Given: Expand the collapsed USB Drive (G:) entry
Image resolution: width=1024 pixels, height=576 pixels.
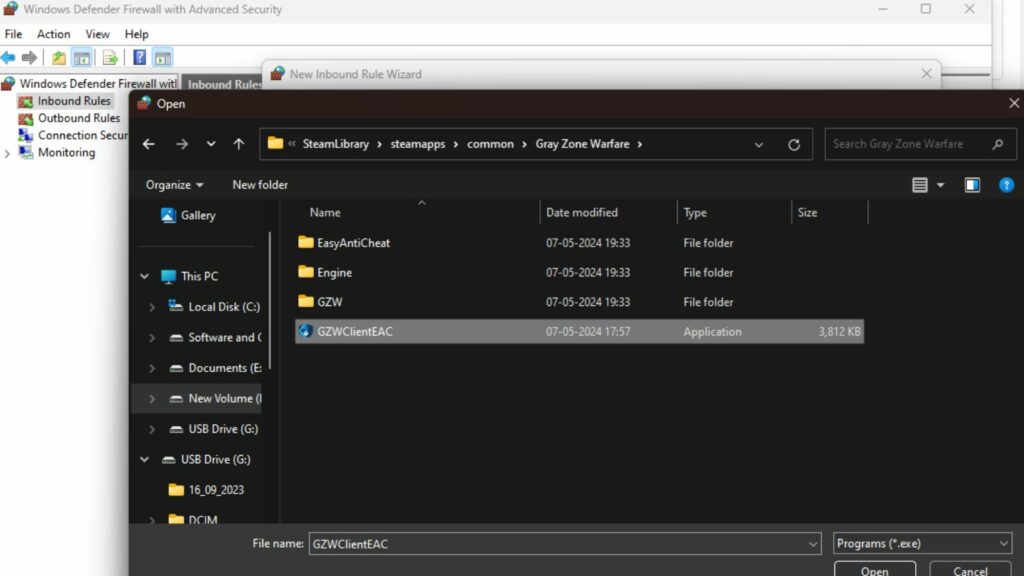Looking at the screenshot, I should coord(152,430).
